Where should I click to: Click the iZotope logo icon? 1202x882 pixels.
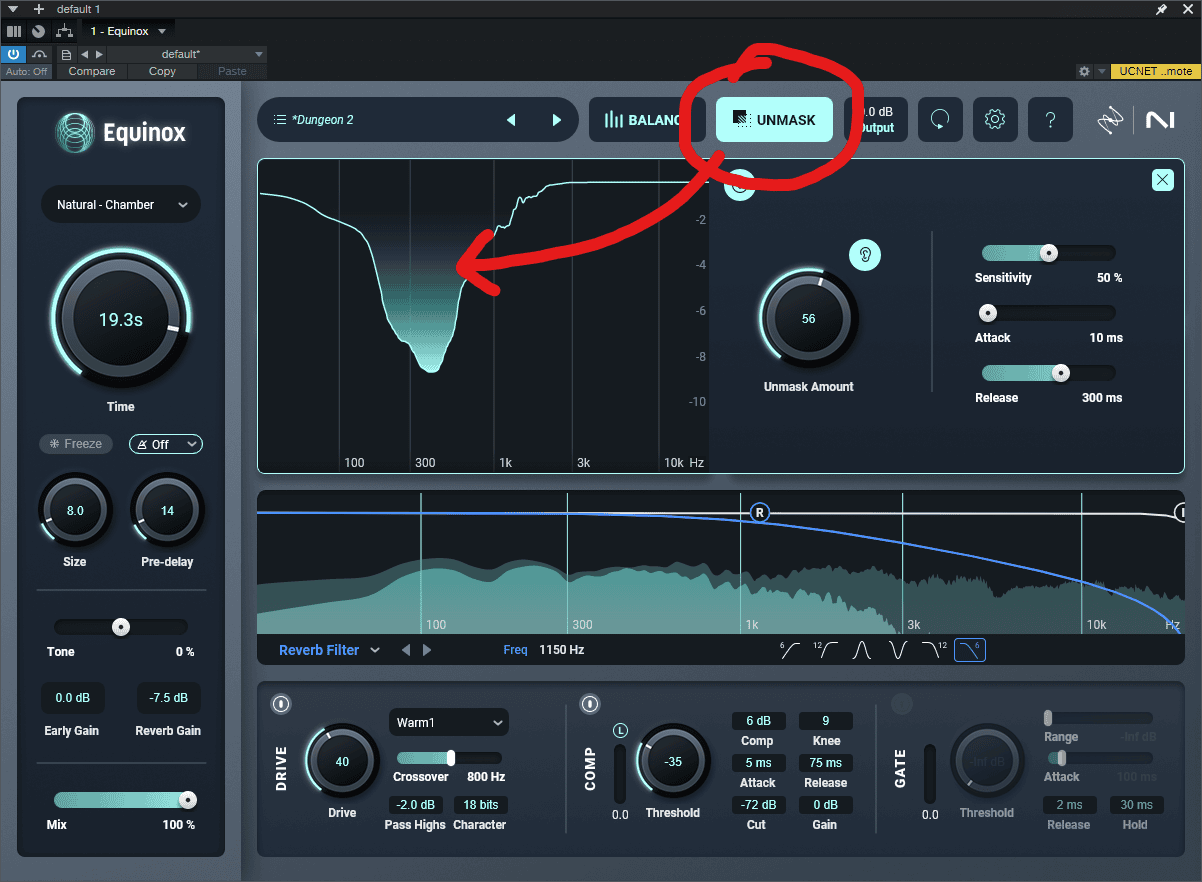[1111, 120]
